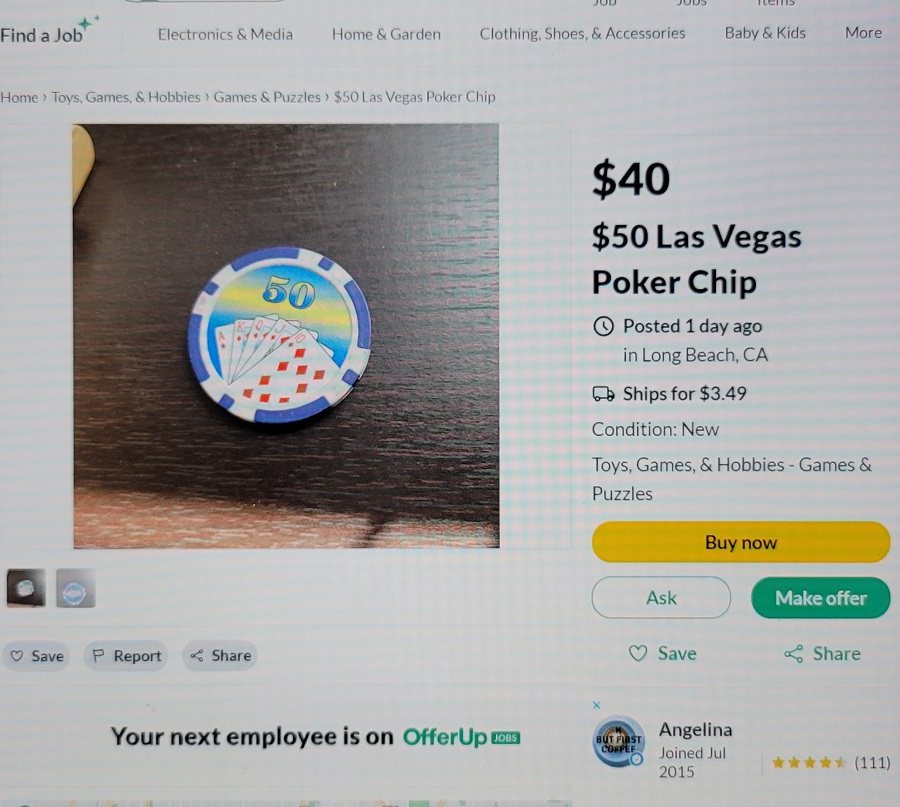Open Clothing, Shoes, & Accessories category
The height and width of the screenshot is (807, 900).
(x=582, y=34)
